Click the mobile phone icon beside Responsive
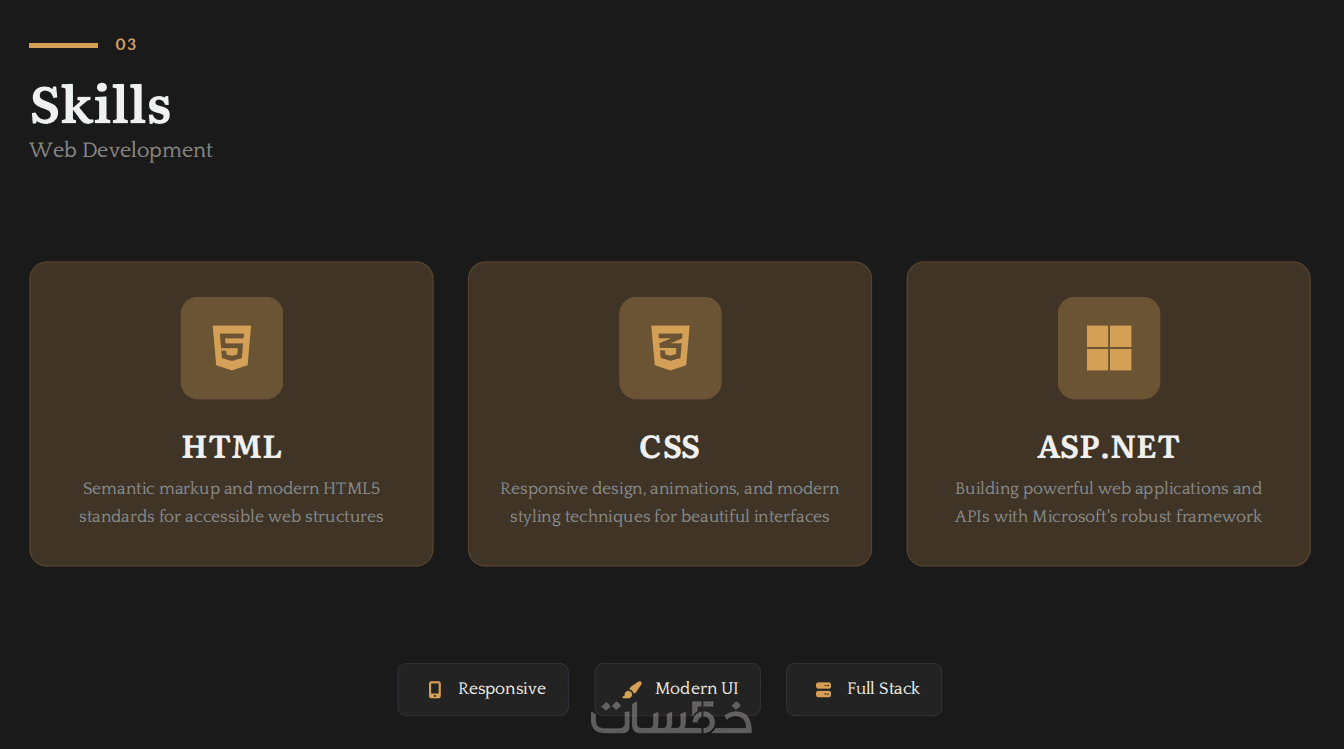 coord(435,689)
